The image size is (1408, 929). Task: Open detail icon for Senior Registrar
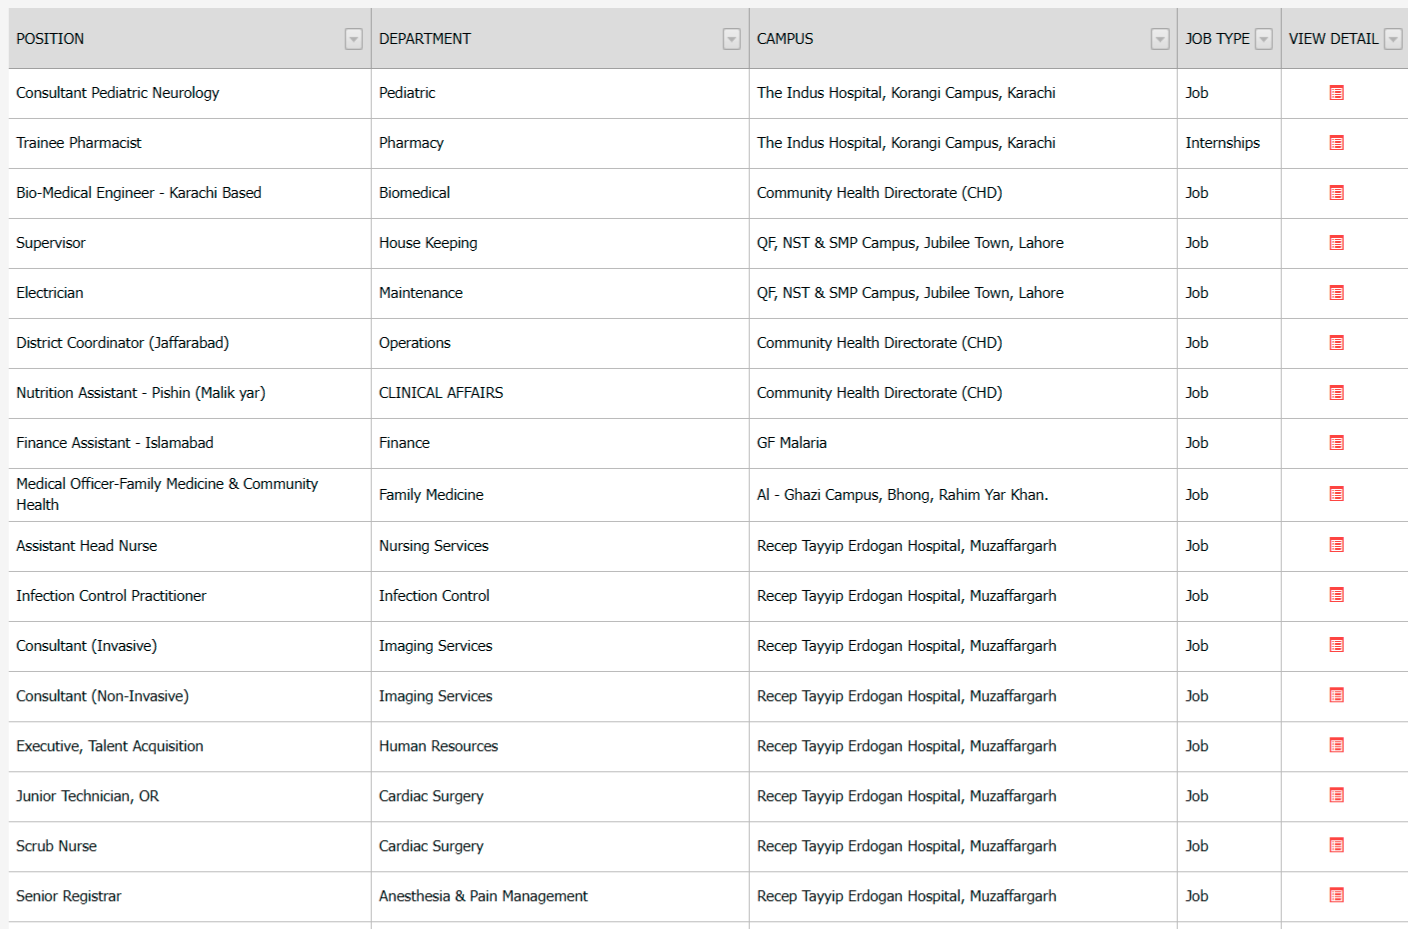pyautogui.click(x=1336, y=895)
